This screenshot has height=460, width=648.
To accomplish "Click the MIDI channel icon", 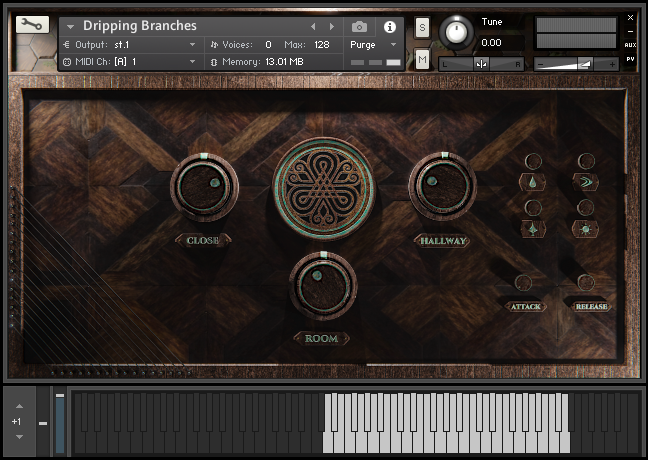I will pos(67,62).
